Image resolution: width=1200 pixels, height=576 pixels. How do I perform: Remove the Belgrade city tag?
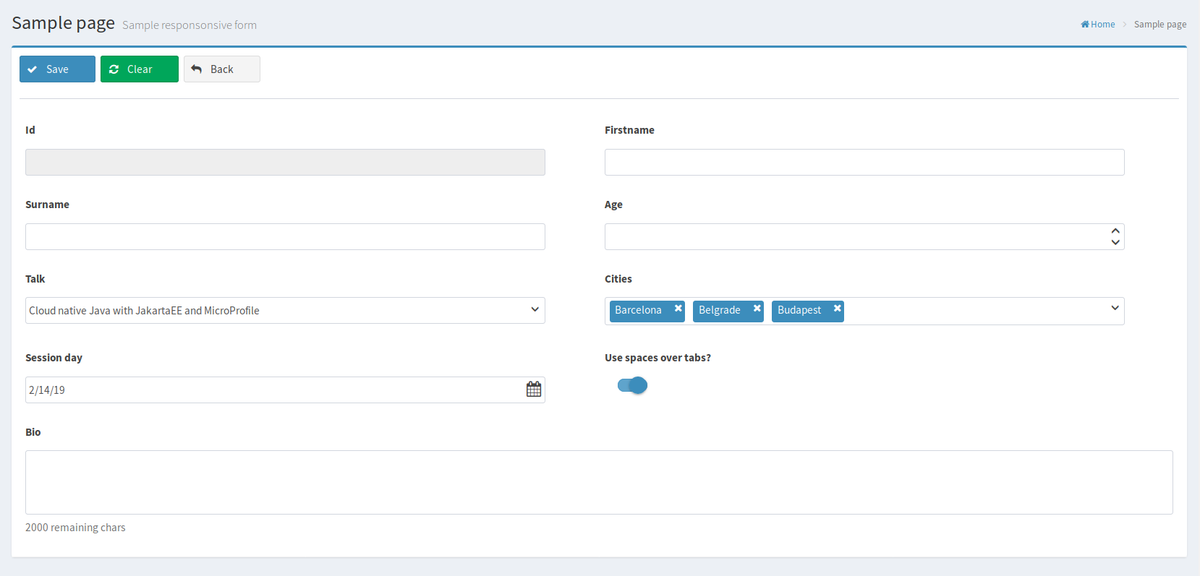click(x=757, y=309)
